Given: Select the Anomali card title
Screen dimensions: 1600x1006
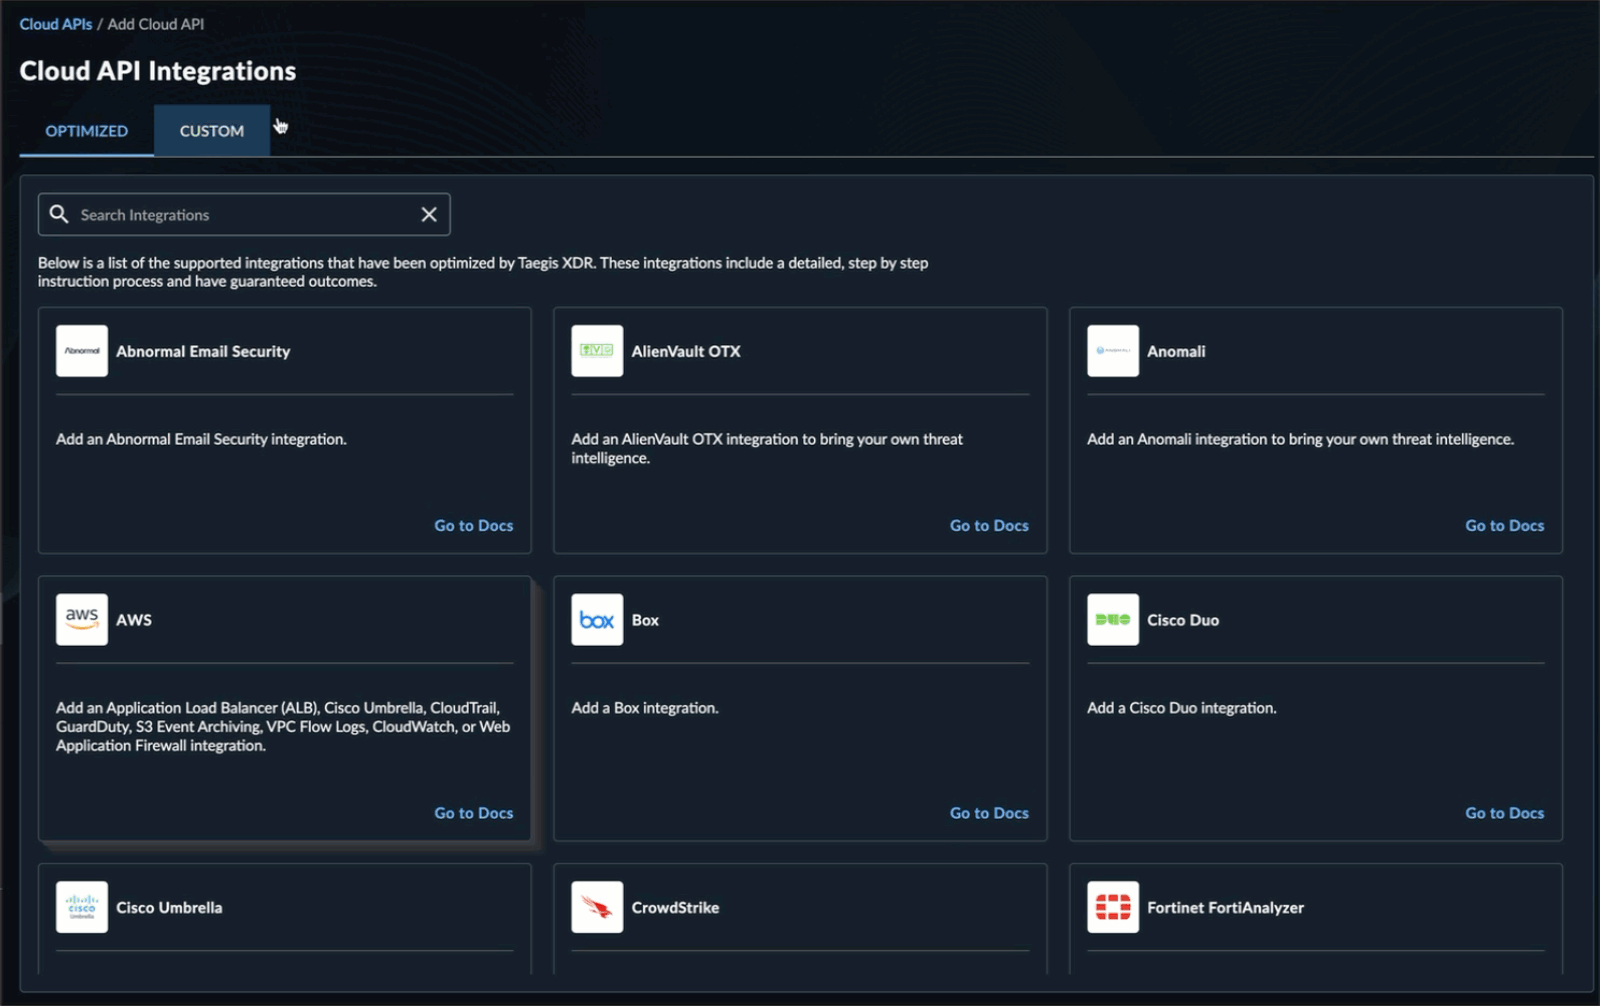Looking at the screenshot, I should [x=1176, y=351].
